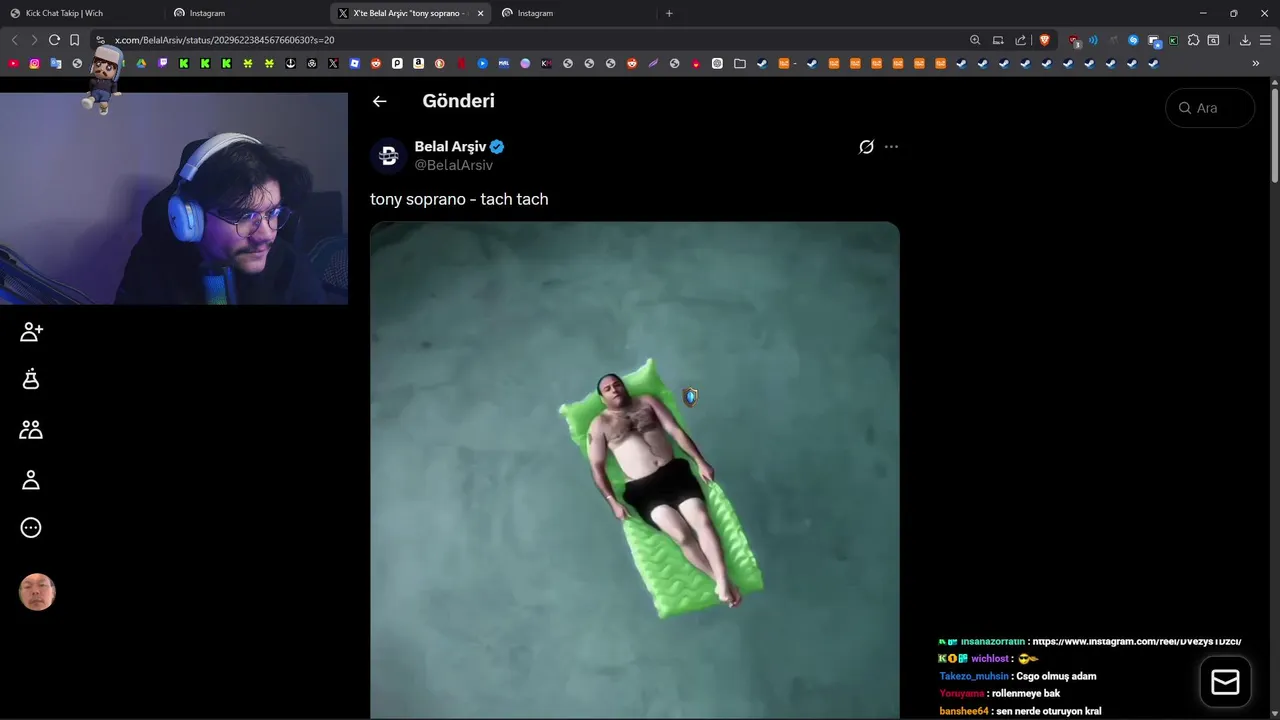
Task: Click the blue sound-waves extension icon
Action: coord(1093,40)
